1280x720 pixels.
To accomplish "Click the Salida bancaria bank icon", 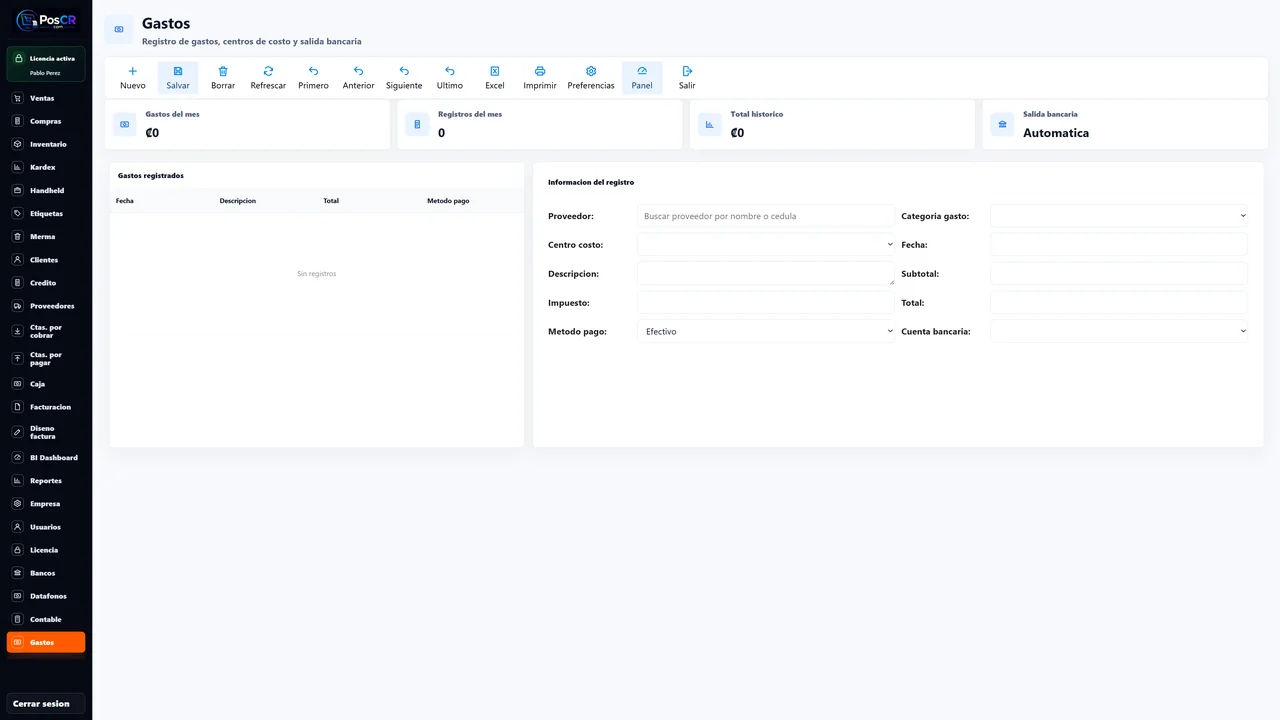I will tap(1003, 124).
